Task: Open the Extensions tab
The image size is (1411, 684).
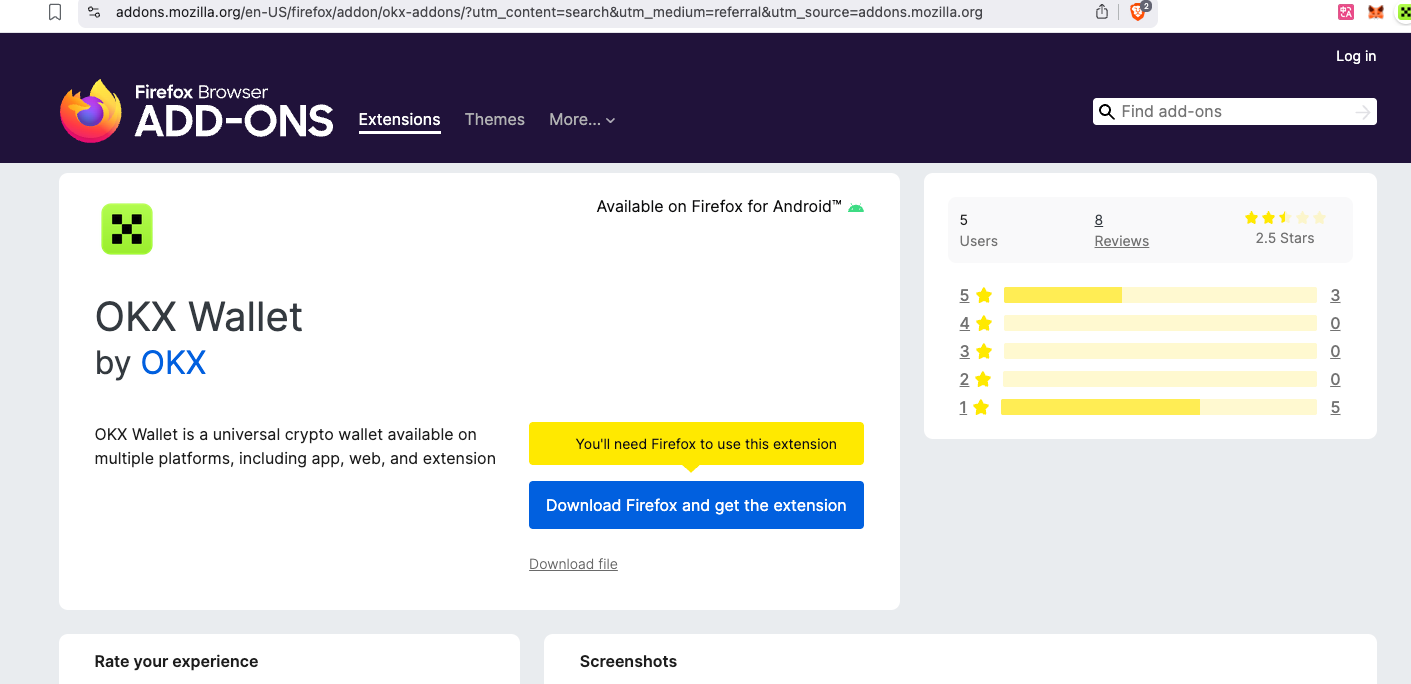Action: pos(399,120)
